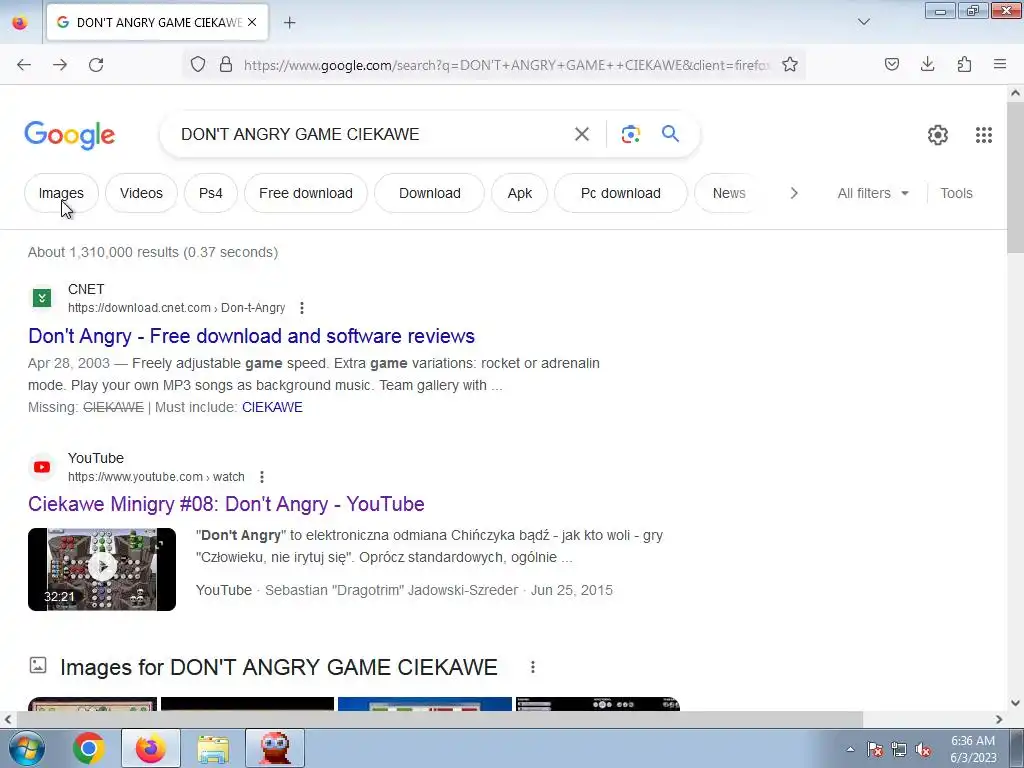
Task: Bookmark this page with the star icon
Action: coord(790,64)
